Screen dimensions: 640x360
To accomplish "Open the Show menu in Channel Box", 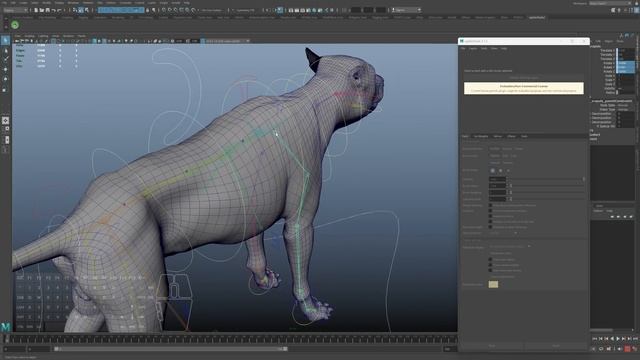I will click(620, 41).
